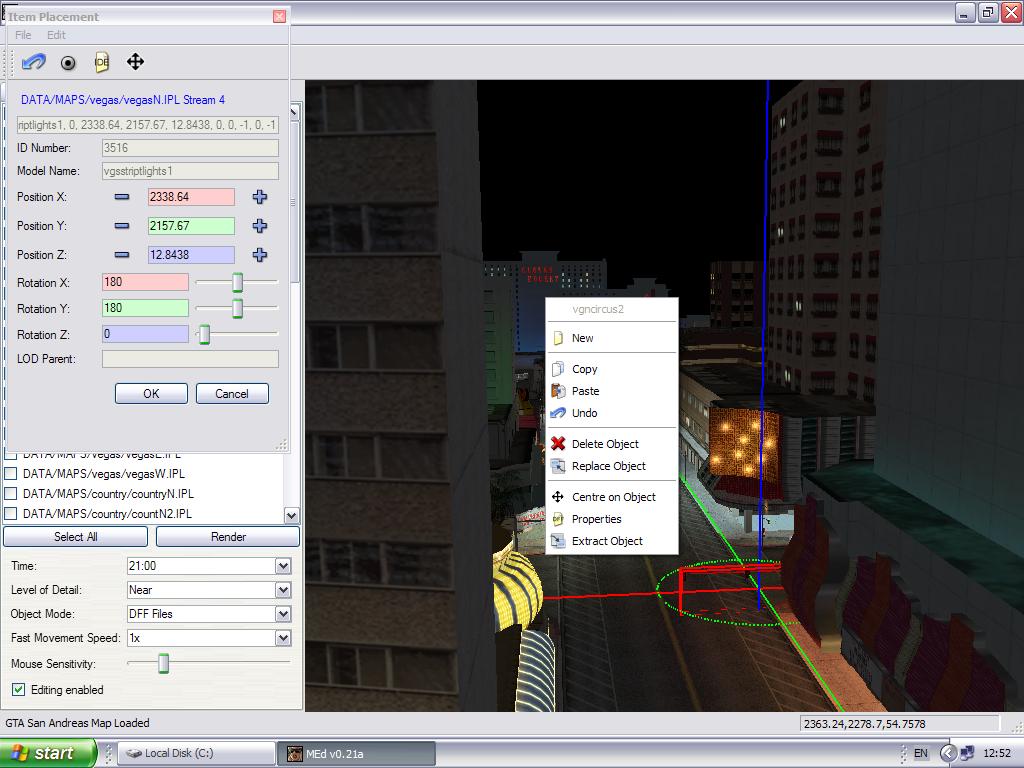Click the Position Z value field

(x=191, y=255)
